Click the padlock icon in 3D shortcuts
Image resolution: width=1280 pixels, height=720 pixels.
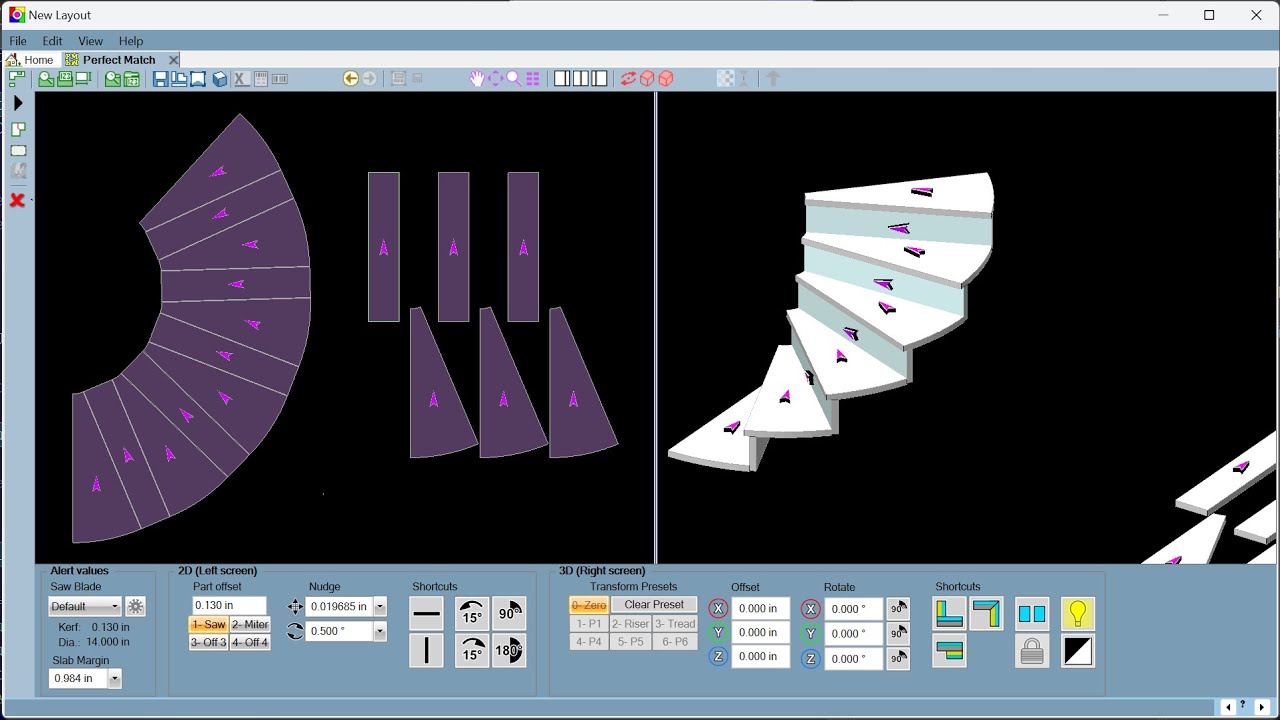click(1032, 651)
